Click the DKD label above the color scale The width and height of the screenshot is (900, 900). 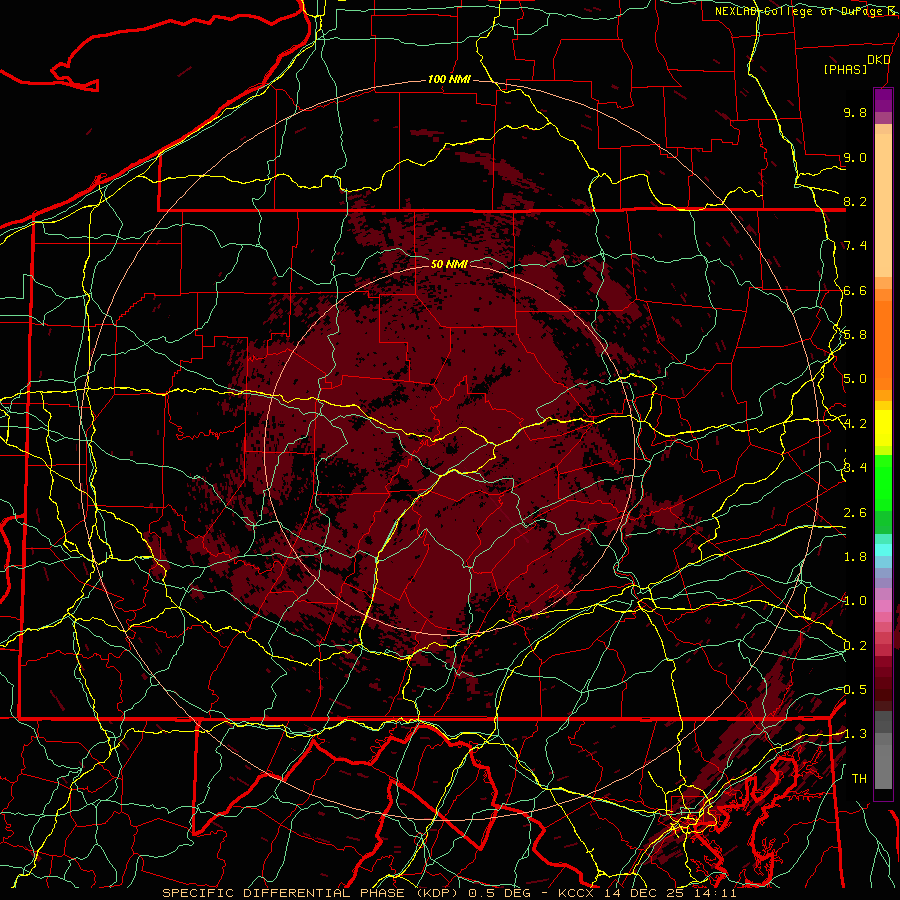pyautogui.click(x=878, y=60)
